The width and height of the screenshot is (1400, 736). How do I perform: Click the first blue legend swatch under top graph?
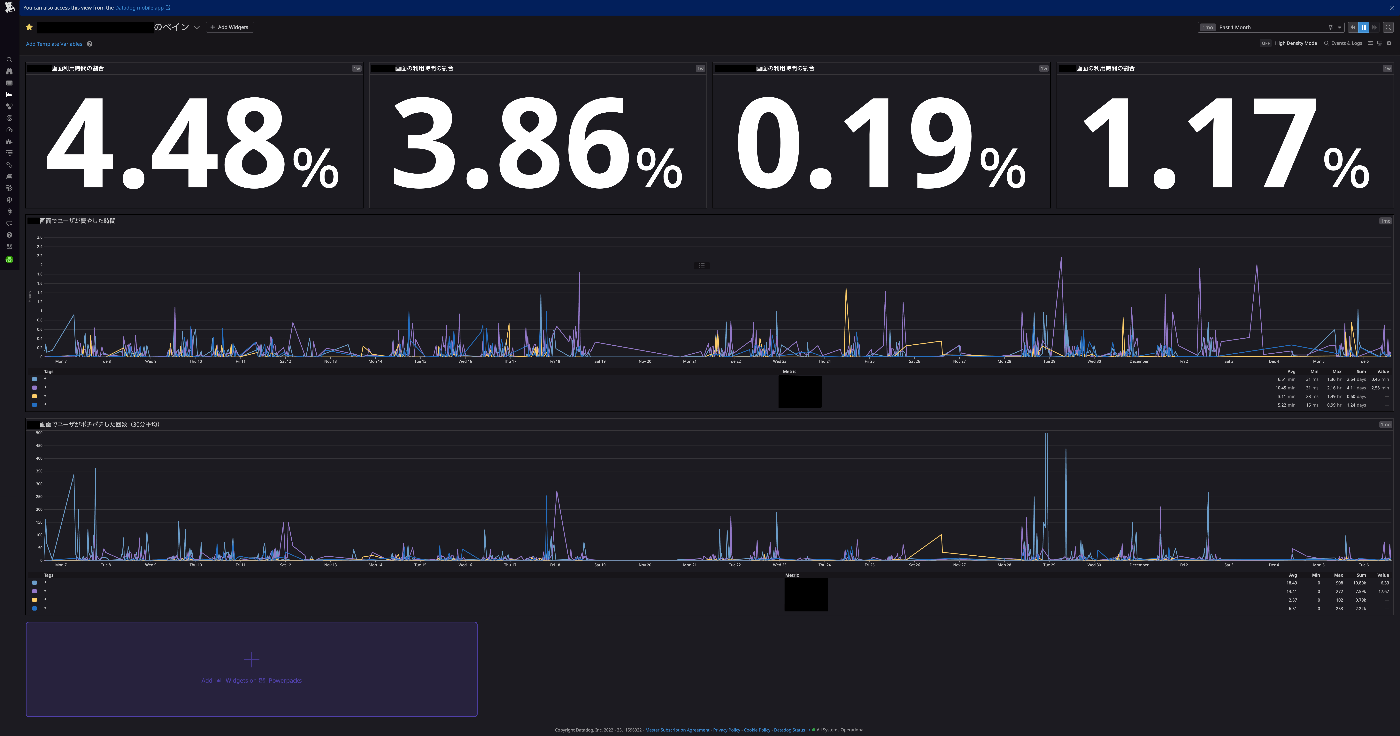[x=35, y=380]
